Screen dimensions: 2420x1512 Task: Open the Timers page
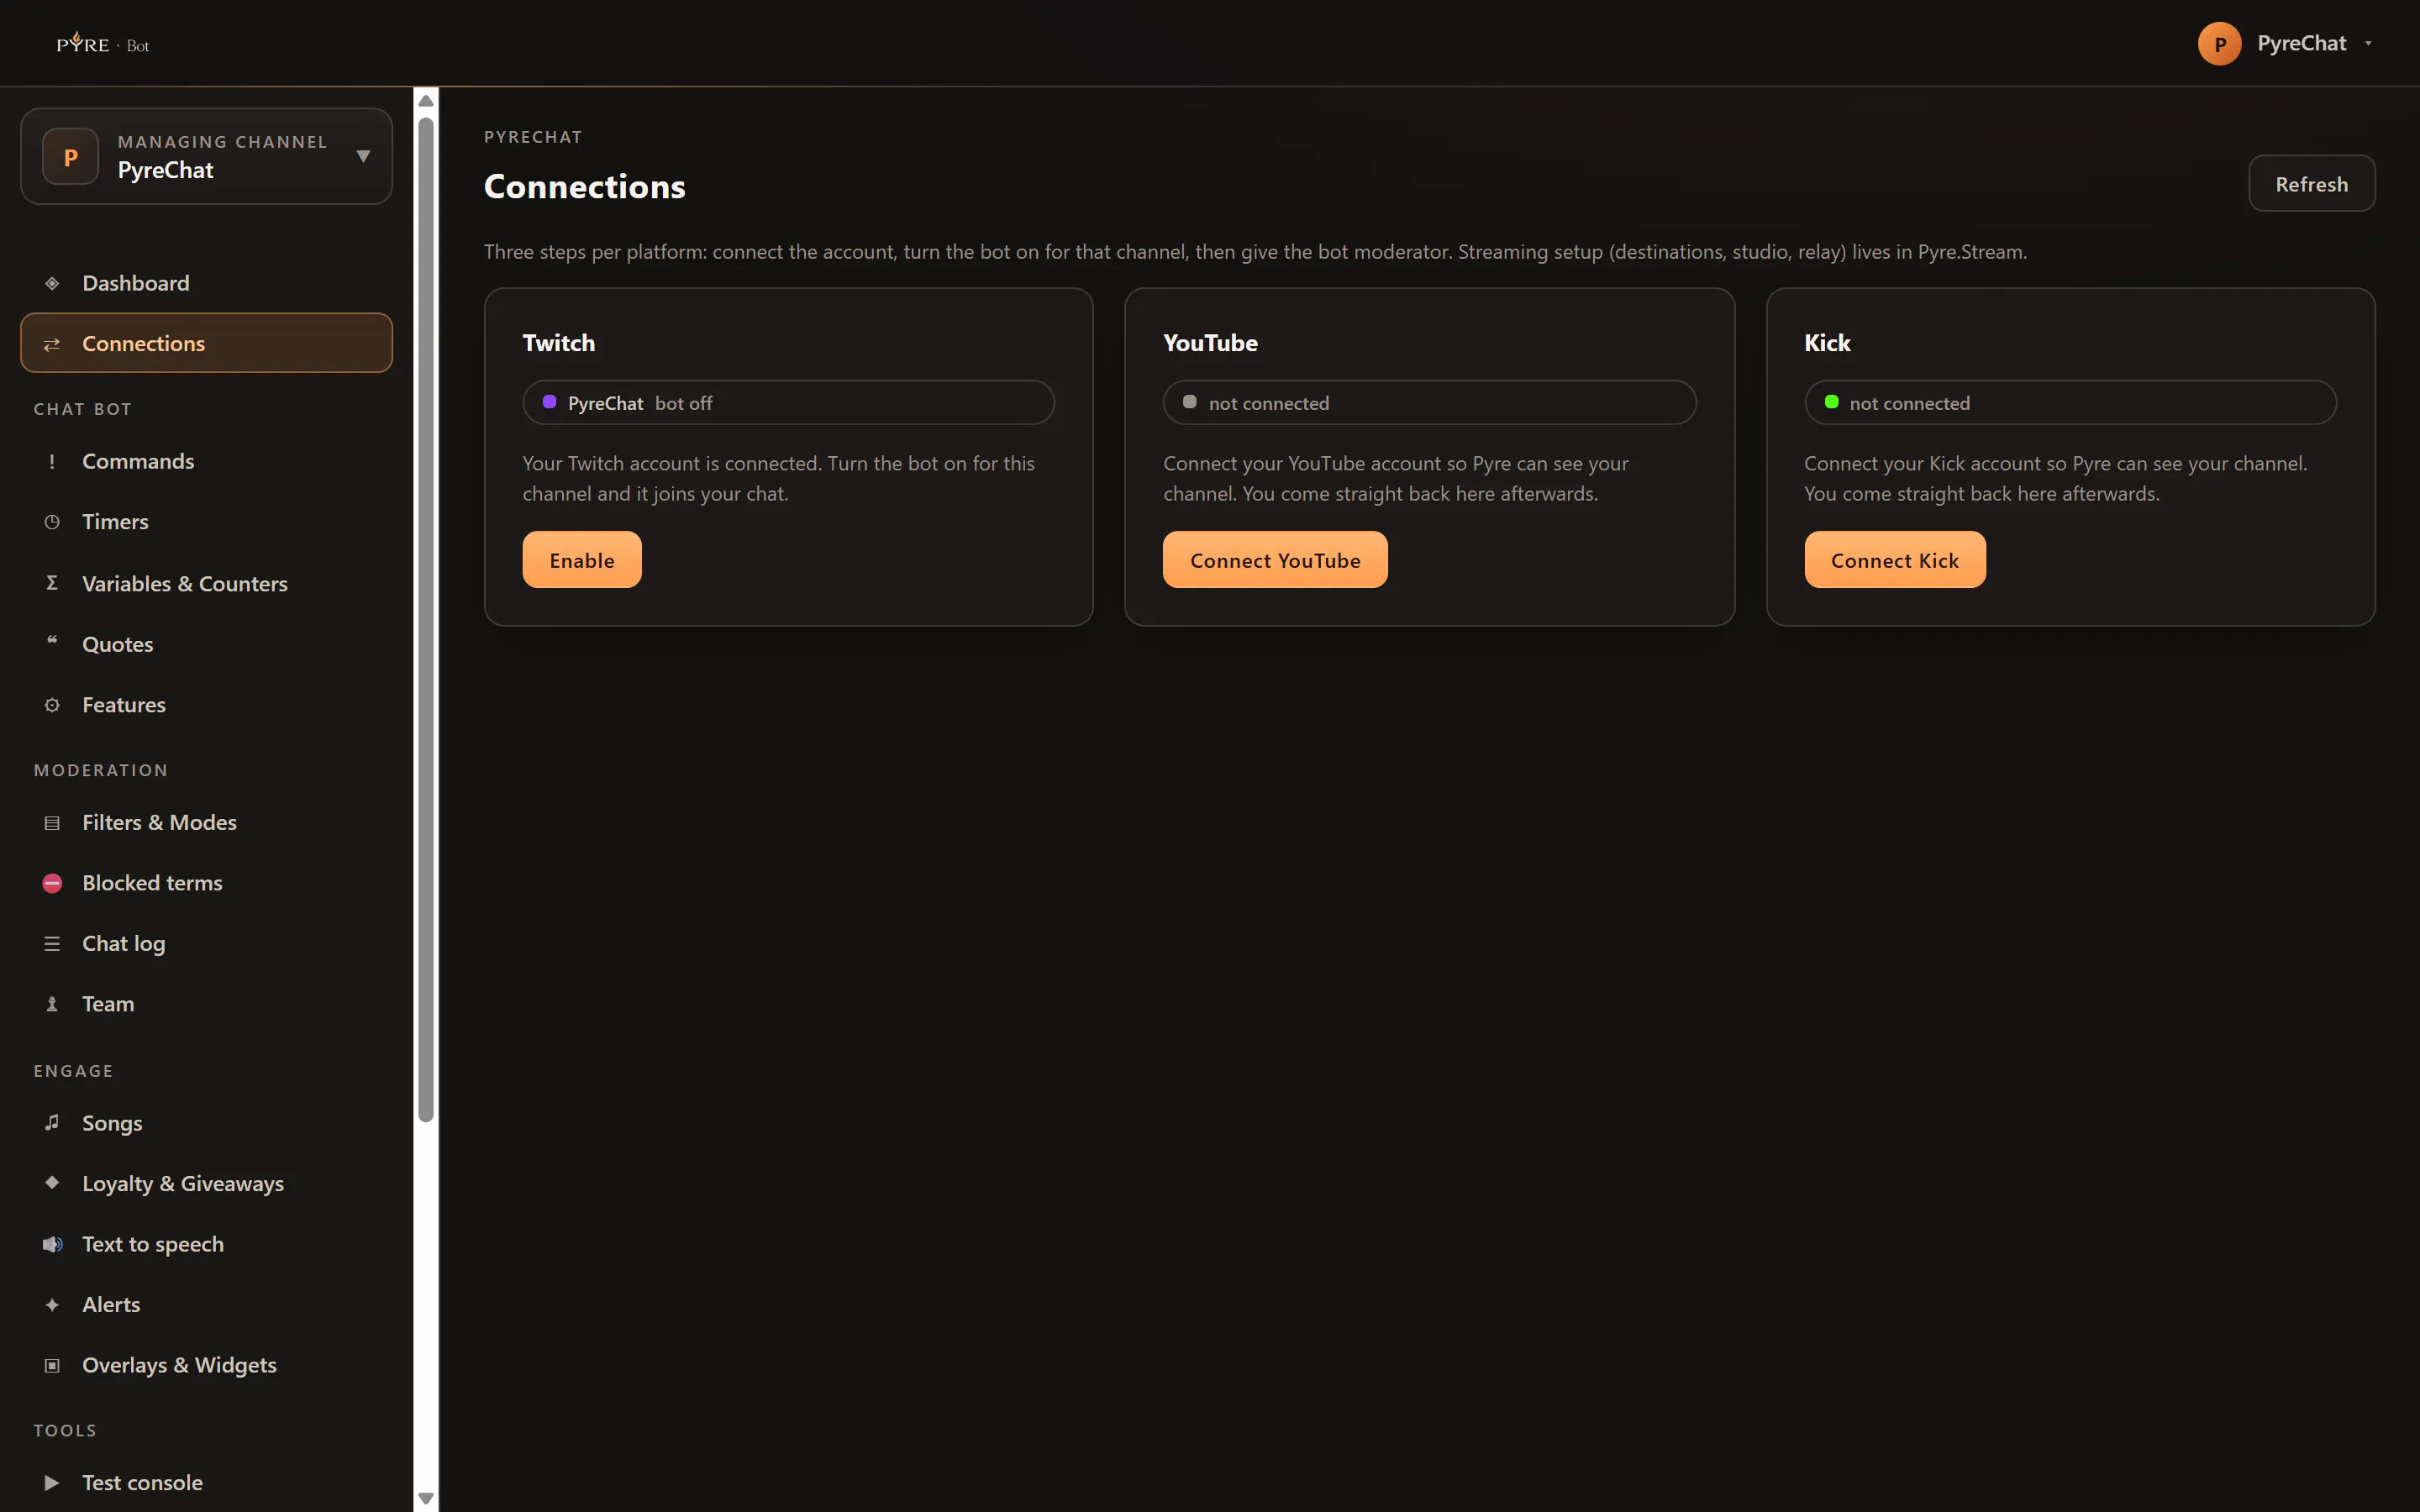[x=206, y=522]
